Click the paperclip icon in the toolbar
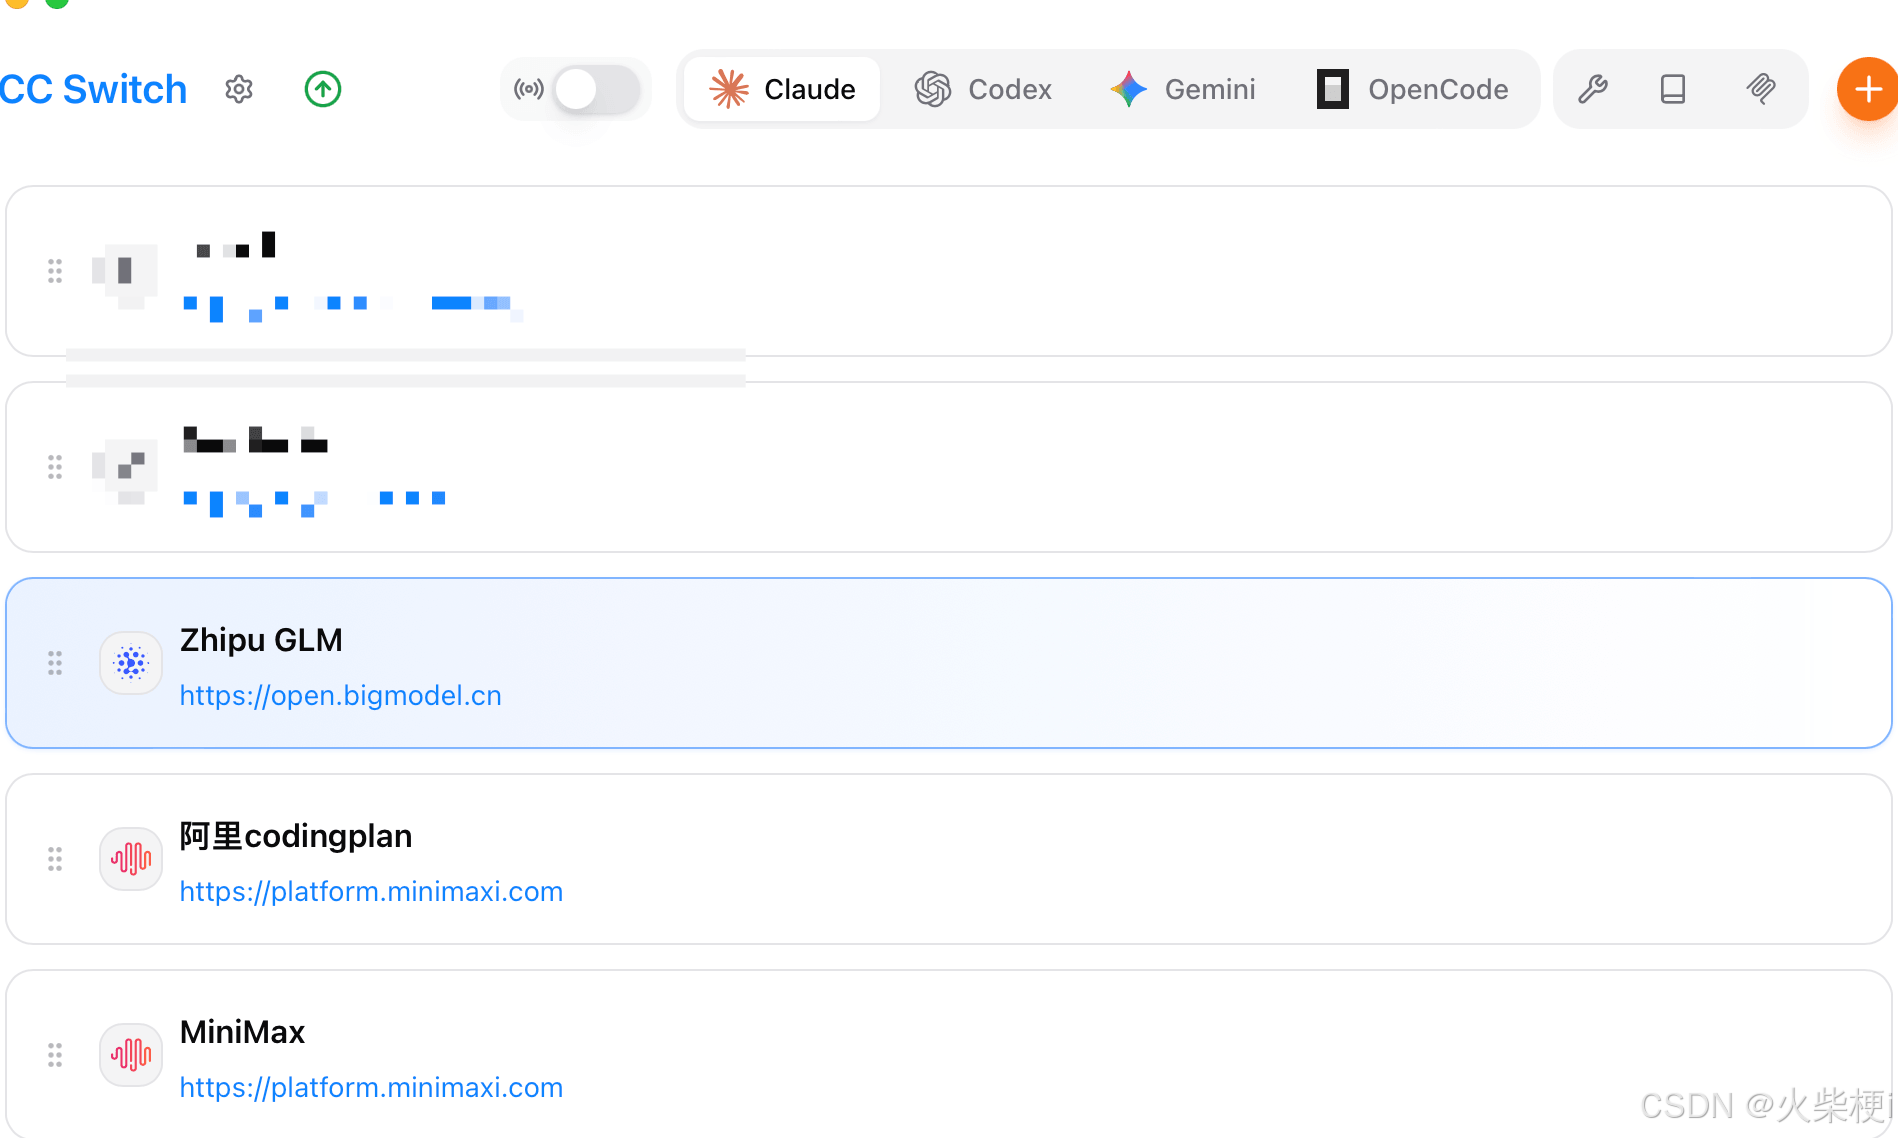This screenshot has height=1138, width=1898. [1761, 89]
